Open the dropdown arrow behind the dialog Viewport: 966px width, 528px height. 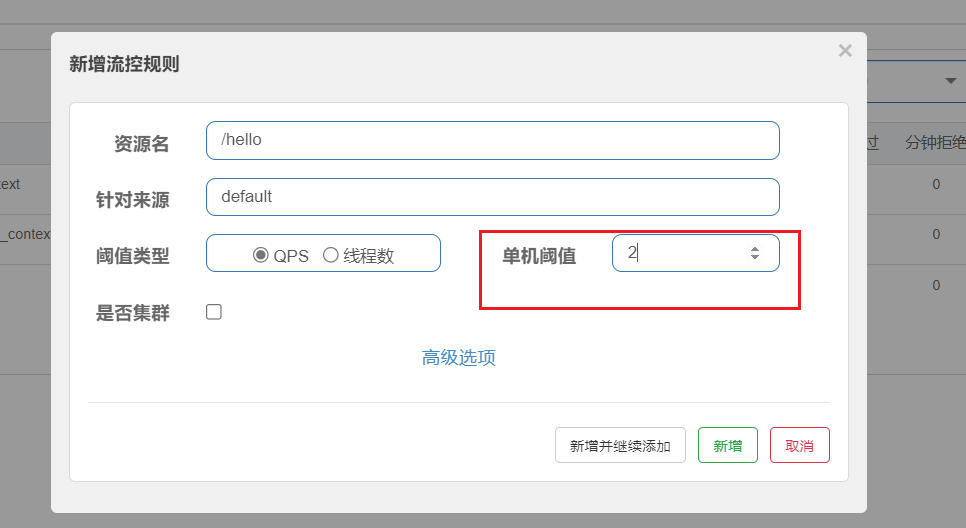(x=949, y=81)
